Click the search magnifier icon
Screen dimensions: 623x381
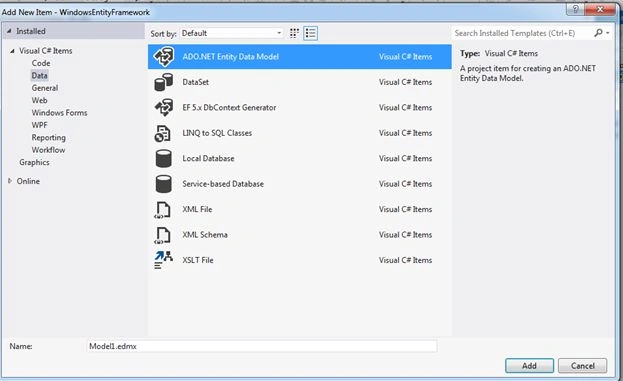(598, 33)
